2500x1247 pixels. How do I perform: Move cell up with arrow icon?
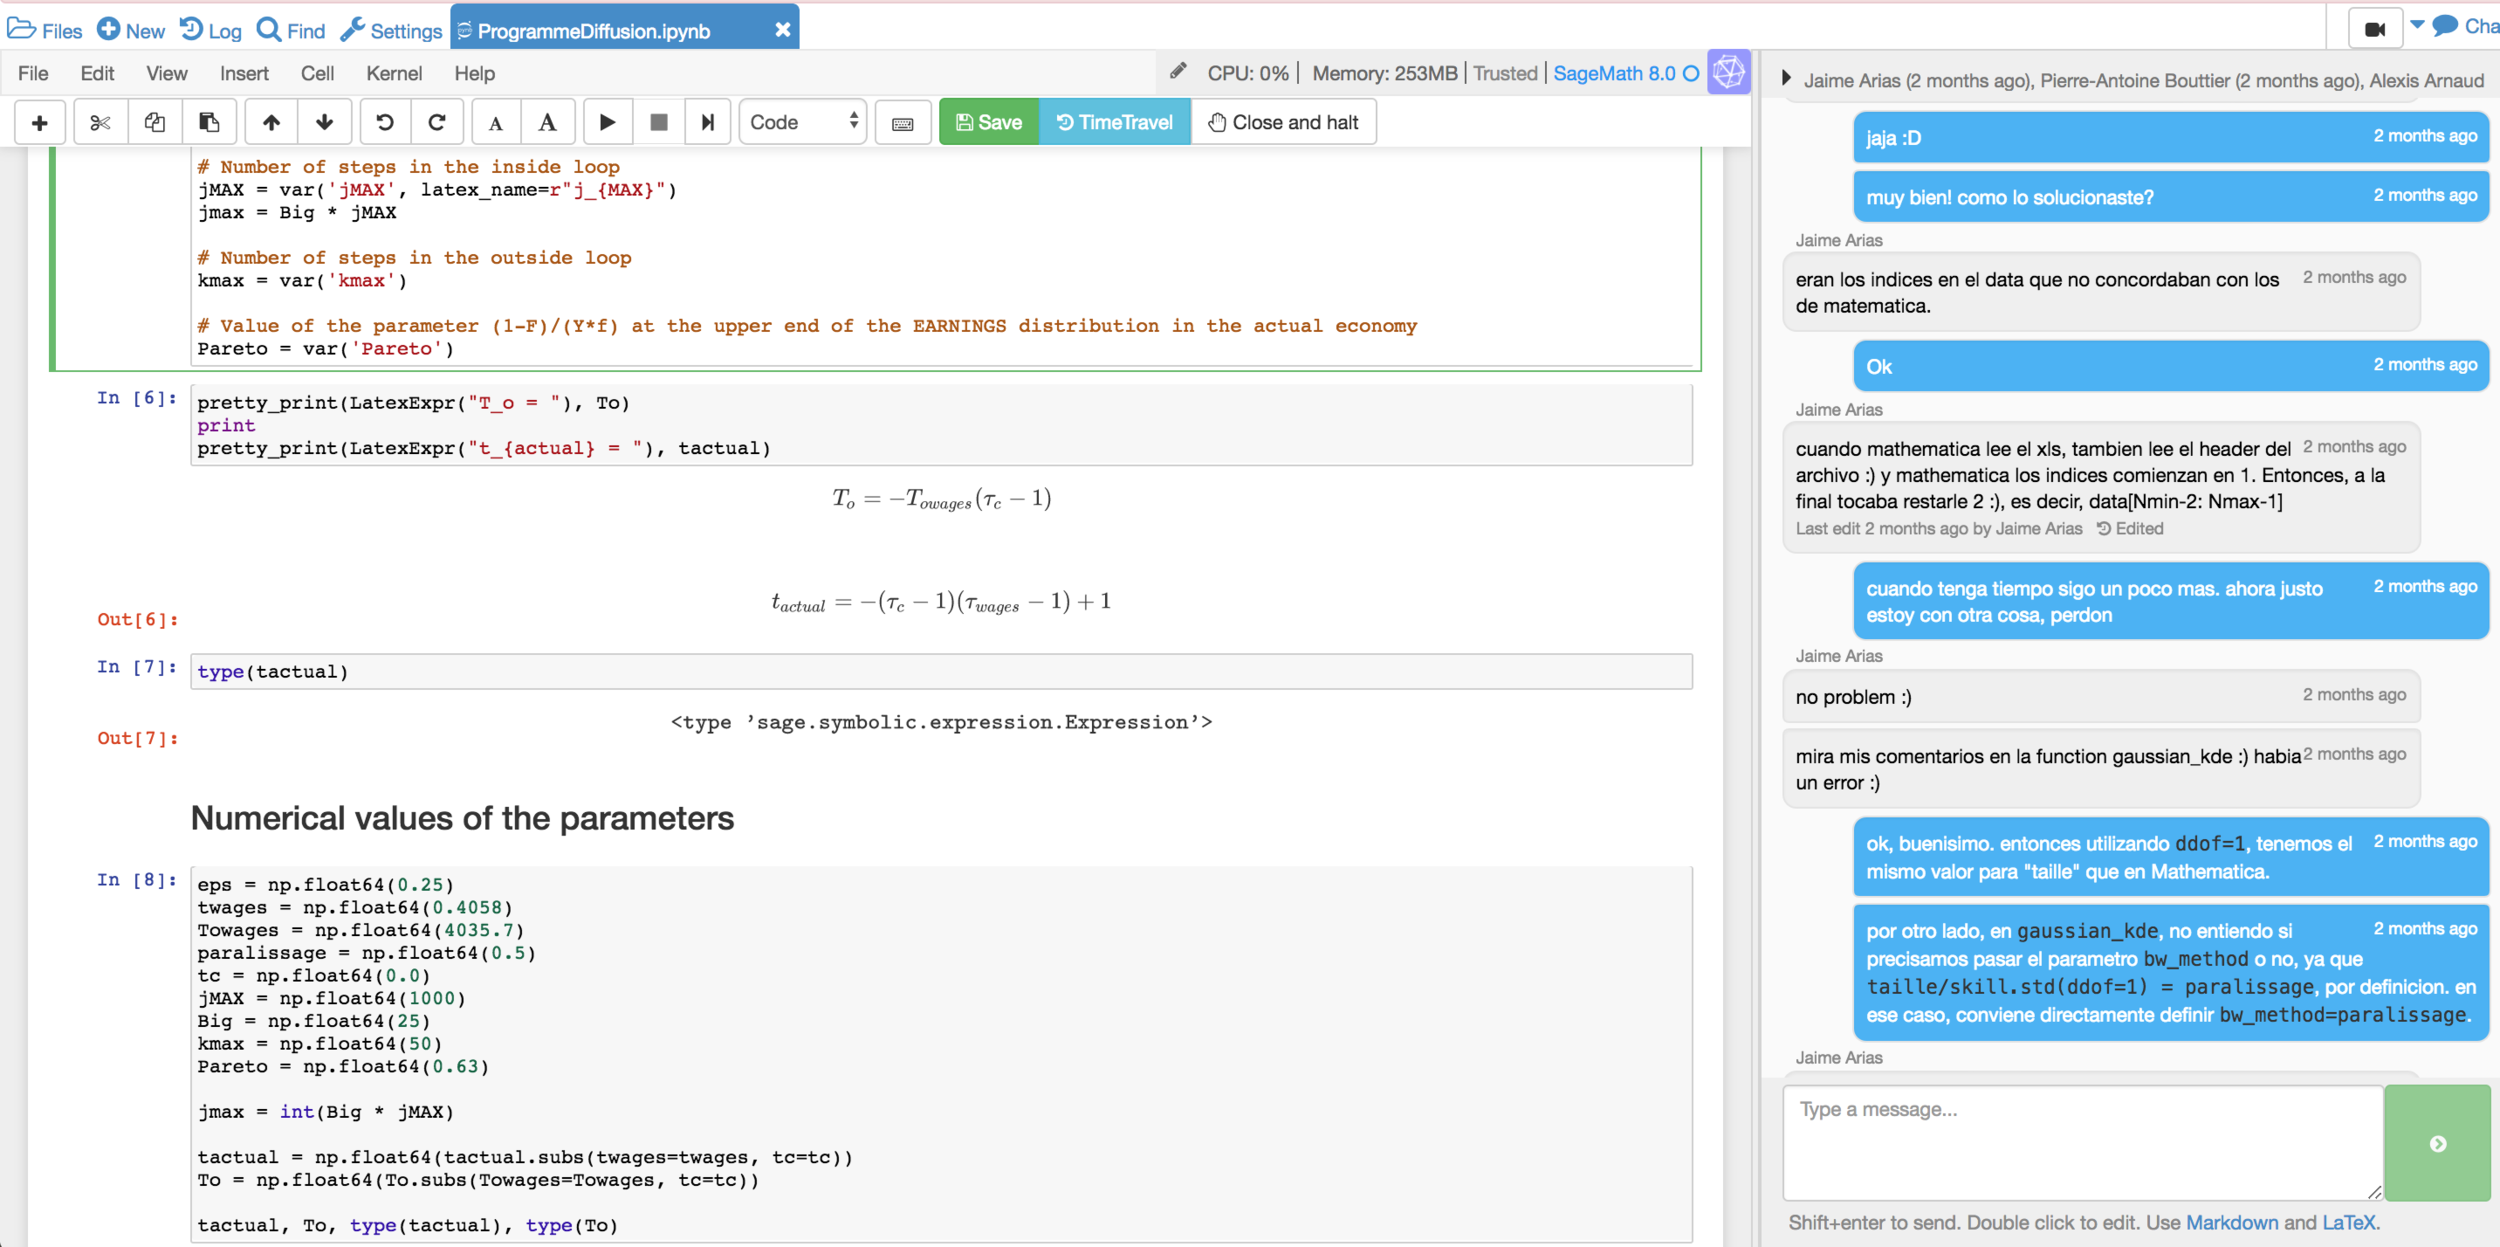[x=271, y=122]
